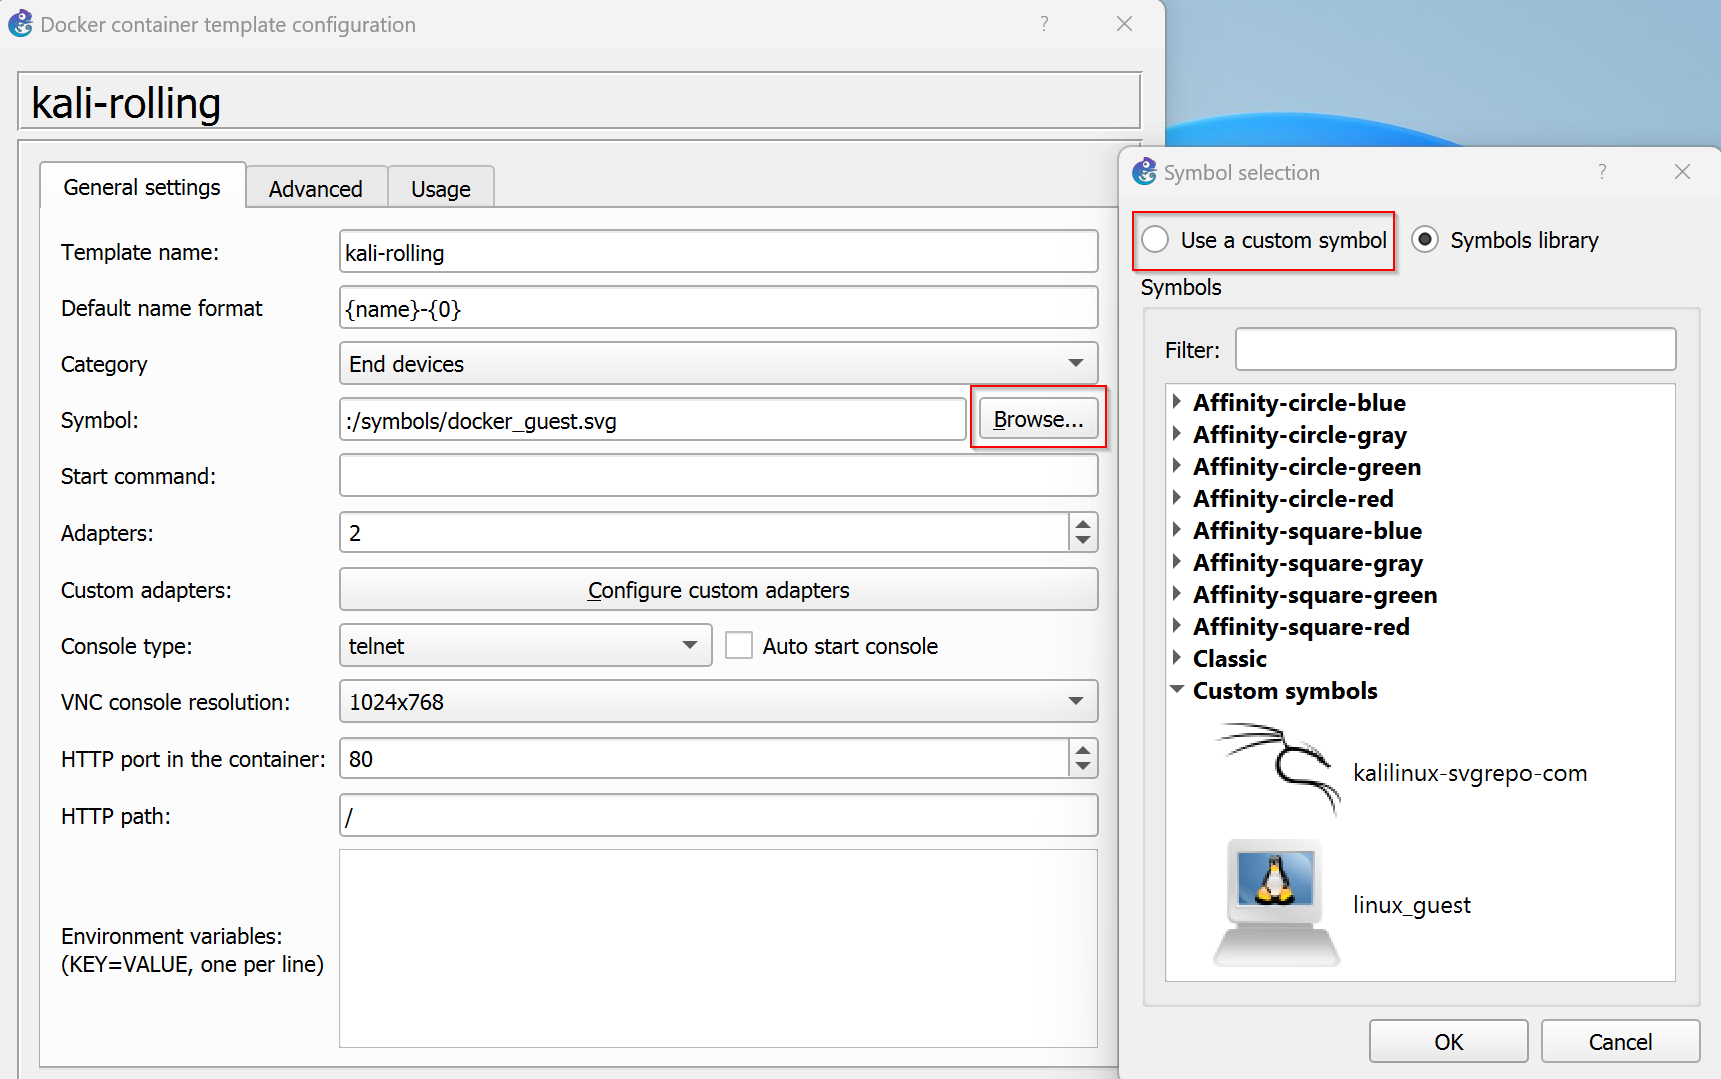The width and height of the screenshot is (1721, 1079).
Task: Click the help icon in Docker template dialog
Action: tap(1044, 24)
